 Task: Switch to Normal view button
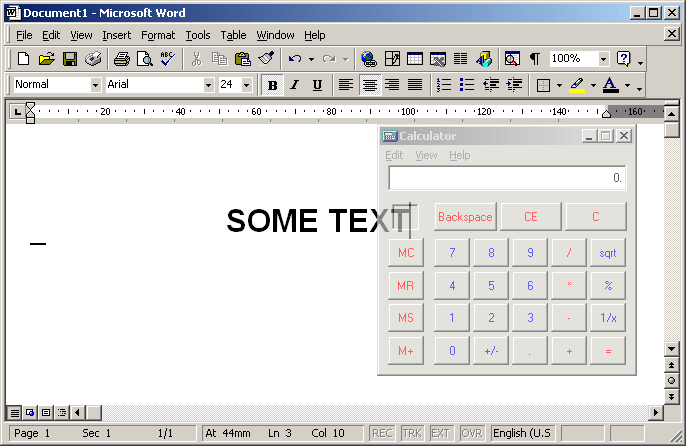15,412
